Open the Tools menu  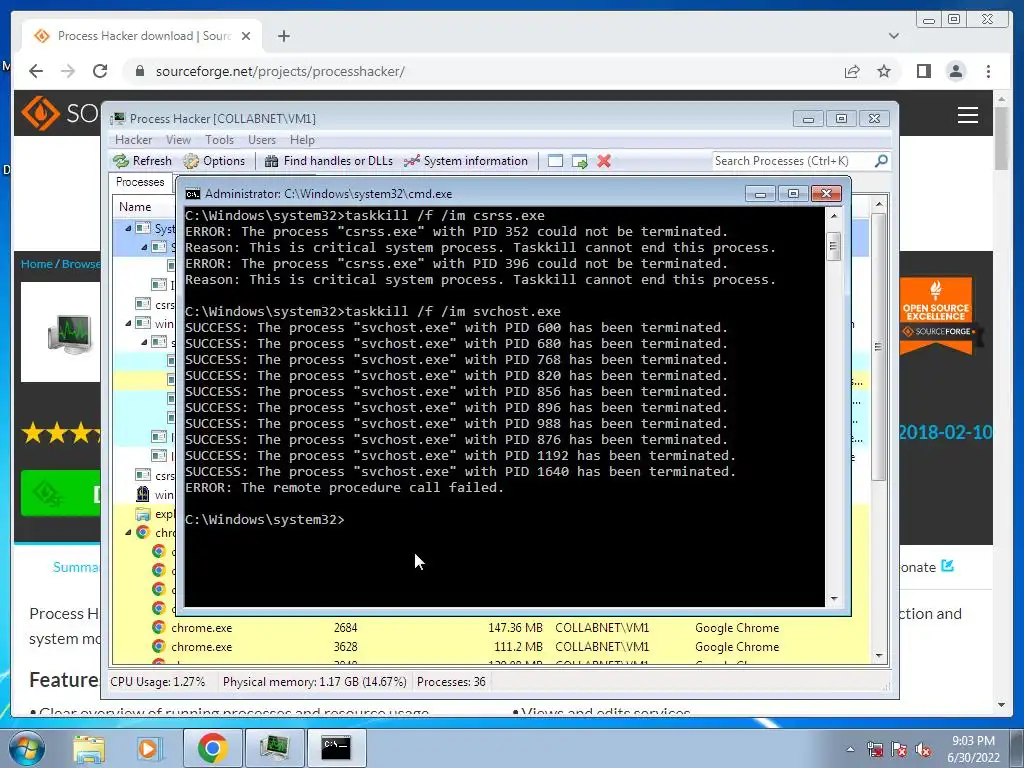point(219,140)
